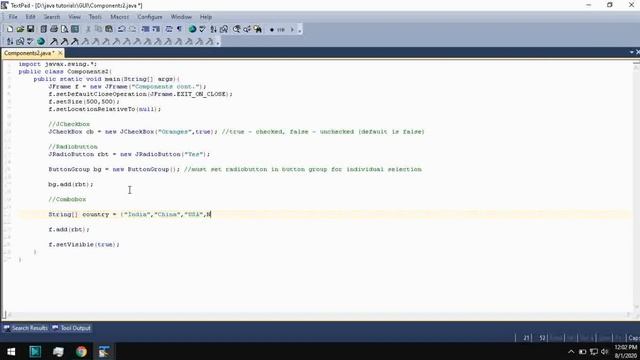640x360 pixels.
Task: Click the compare icon in the lower toolbar
Action: pyautogui.click(x=20, y=41)
